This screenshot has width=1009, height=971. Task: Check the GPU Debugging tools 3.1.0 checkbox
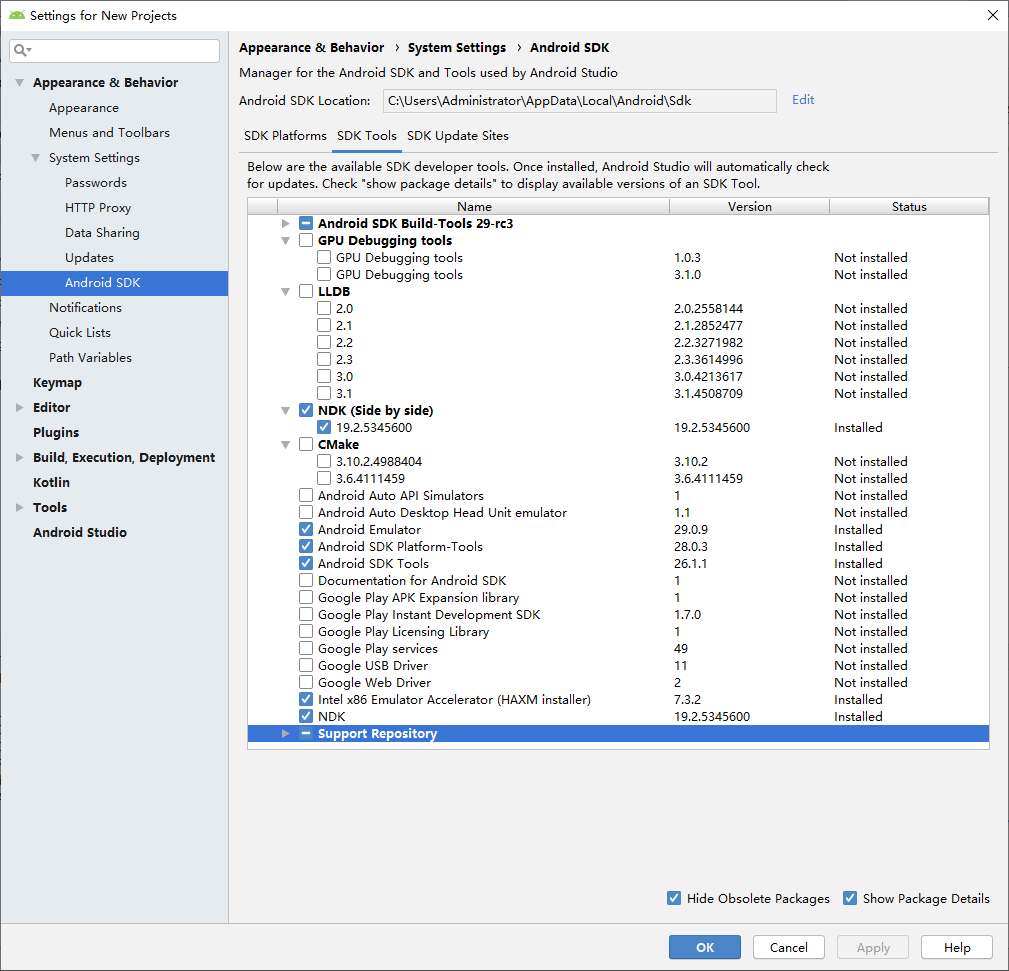click(x=324, y=274)
